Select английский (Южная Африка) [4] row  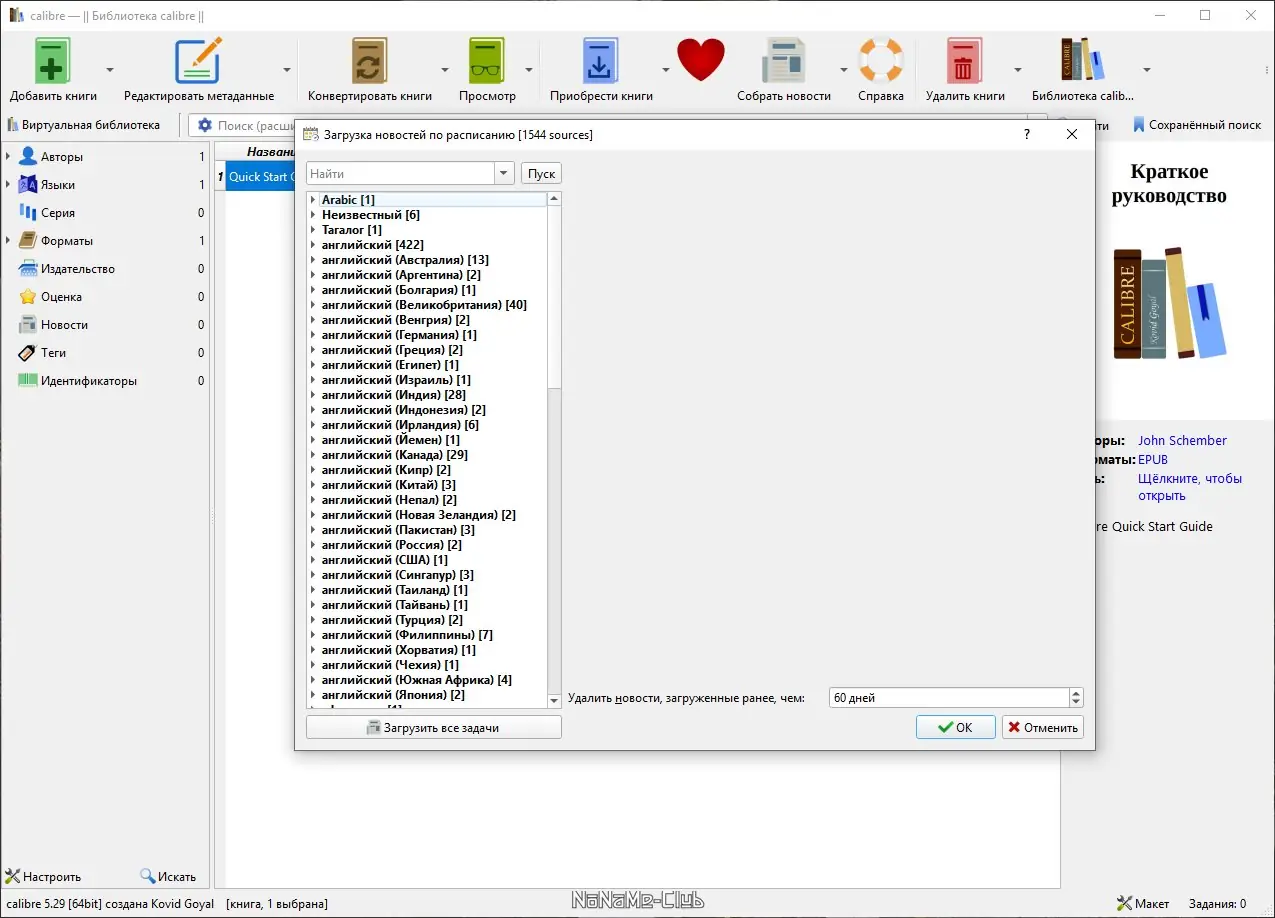tap(417, 680)
